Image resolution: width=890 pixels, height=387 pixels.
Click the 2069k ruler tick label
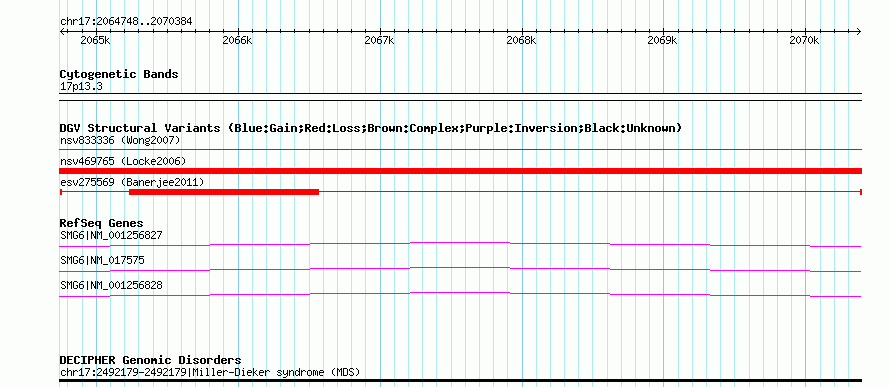pyautogui.click(x=662, y=41)
